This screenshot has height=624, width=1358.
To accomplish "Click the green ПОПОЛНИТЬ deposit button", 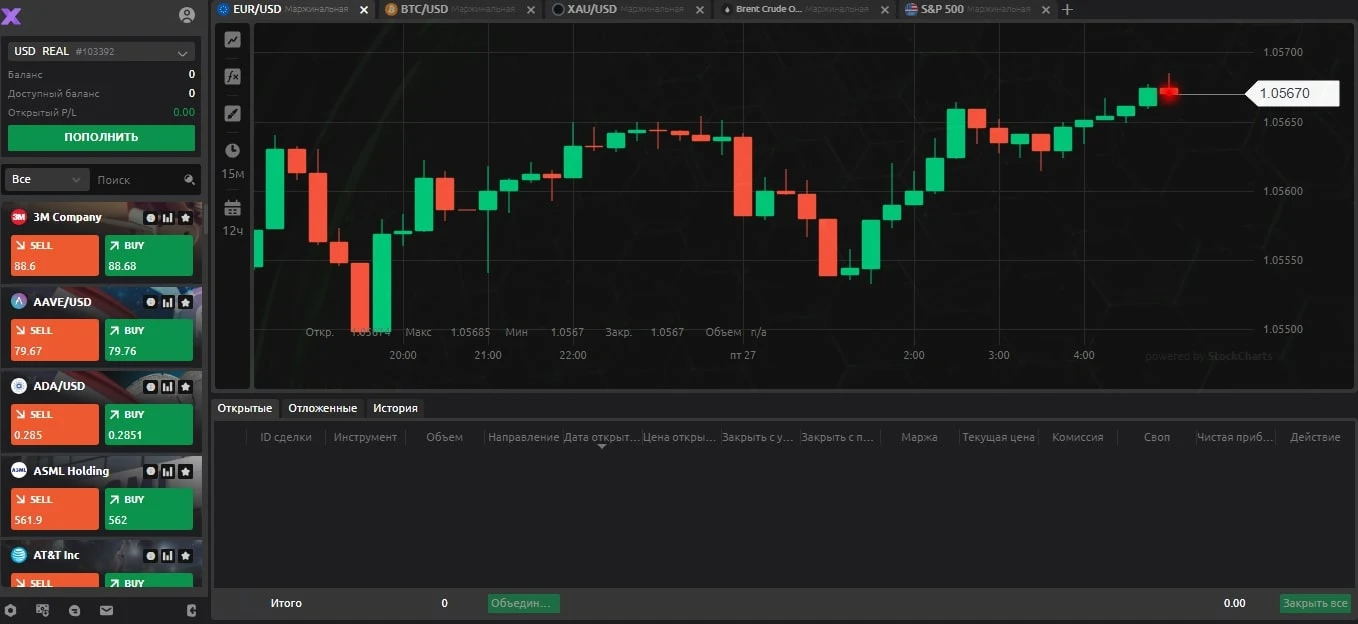I will [101, 137].
